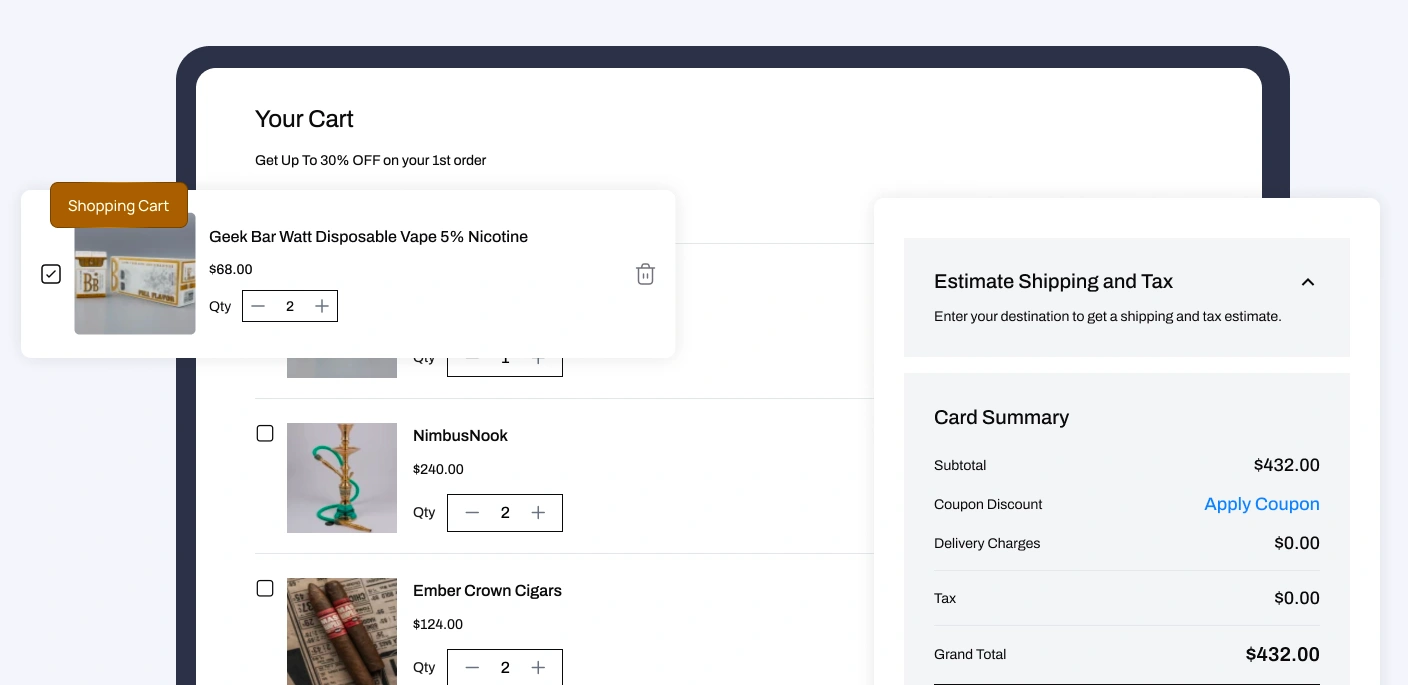Click the Geek Bar Watt quantity value field
The width and height of the screenshot is (1408, 685).
coord(290,306)
